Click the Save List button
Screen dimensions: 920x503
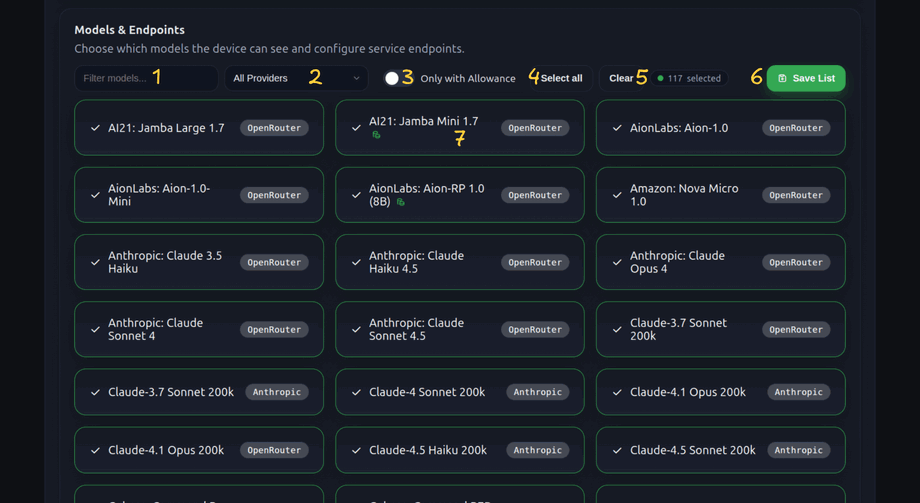[806, 78]
